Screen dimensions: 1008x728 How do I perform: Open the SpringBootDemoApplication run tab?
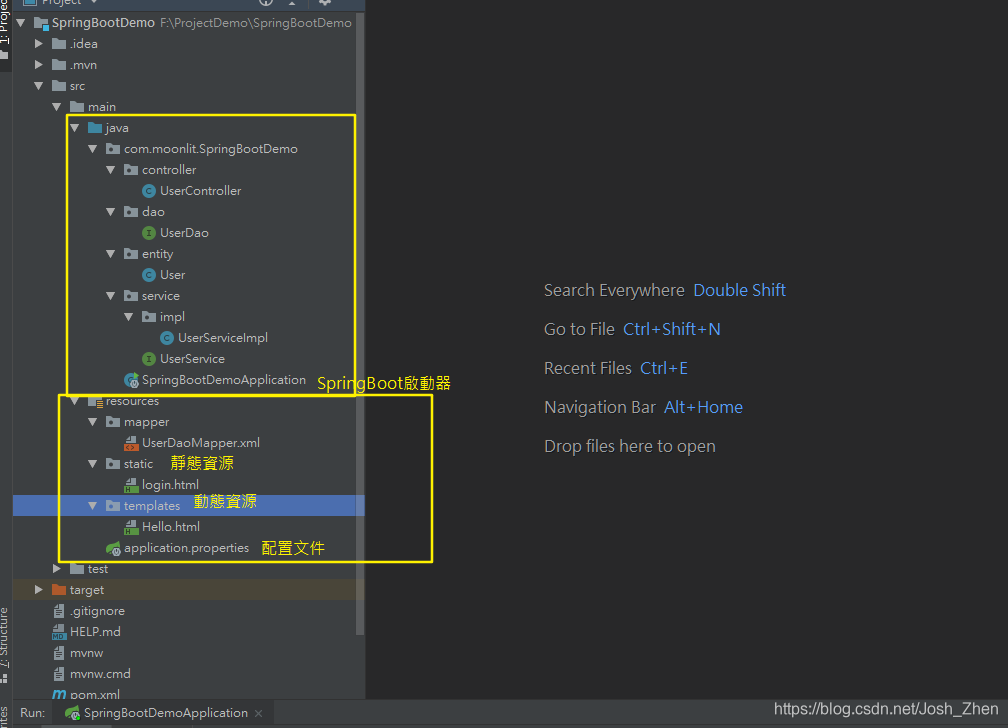[165, 713]
